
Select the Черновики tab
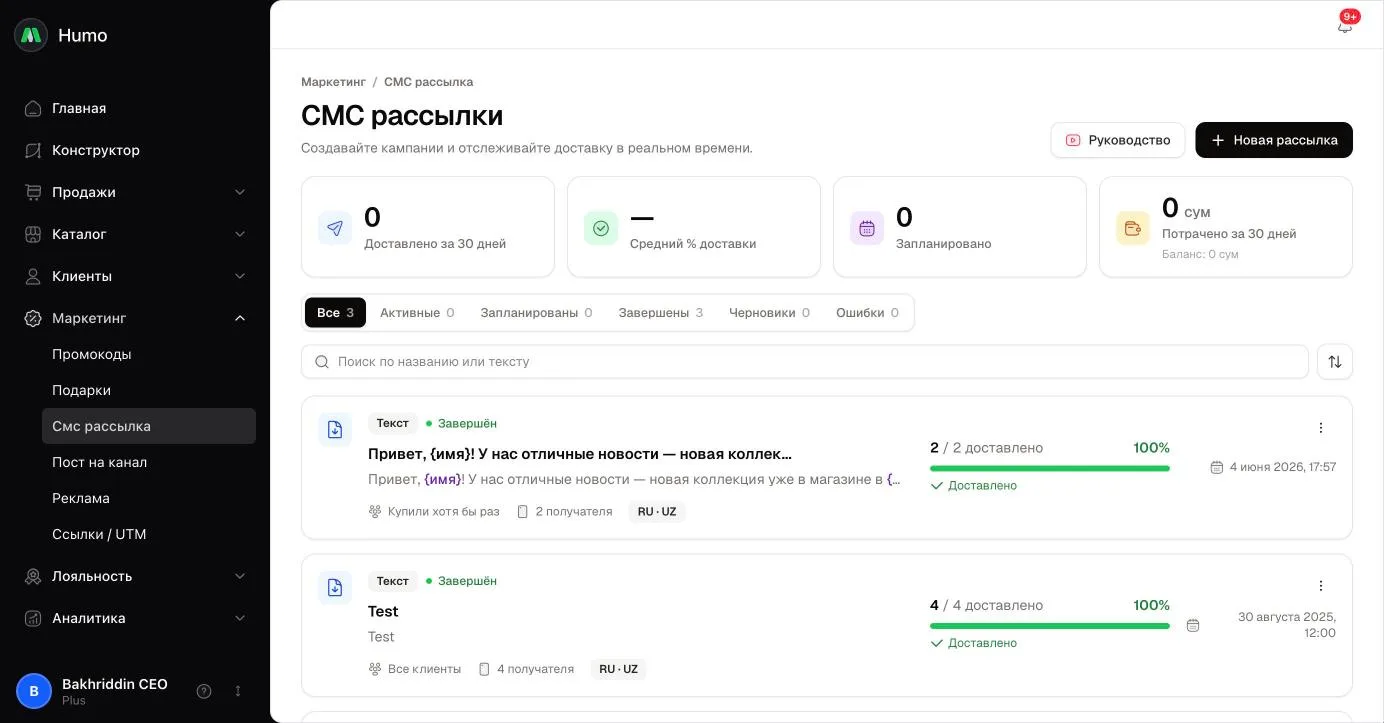[770, 313]
